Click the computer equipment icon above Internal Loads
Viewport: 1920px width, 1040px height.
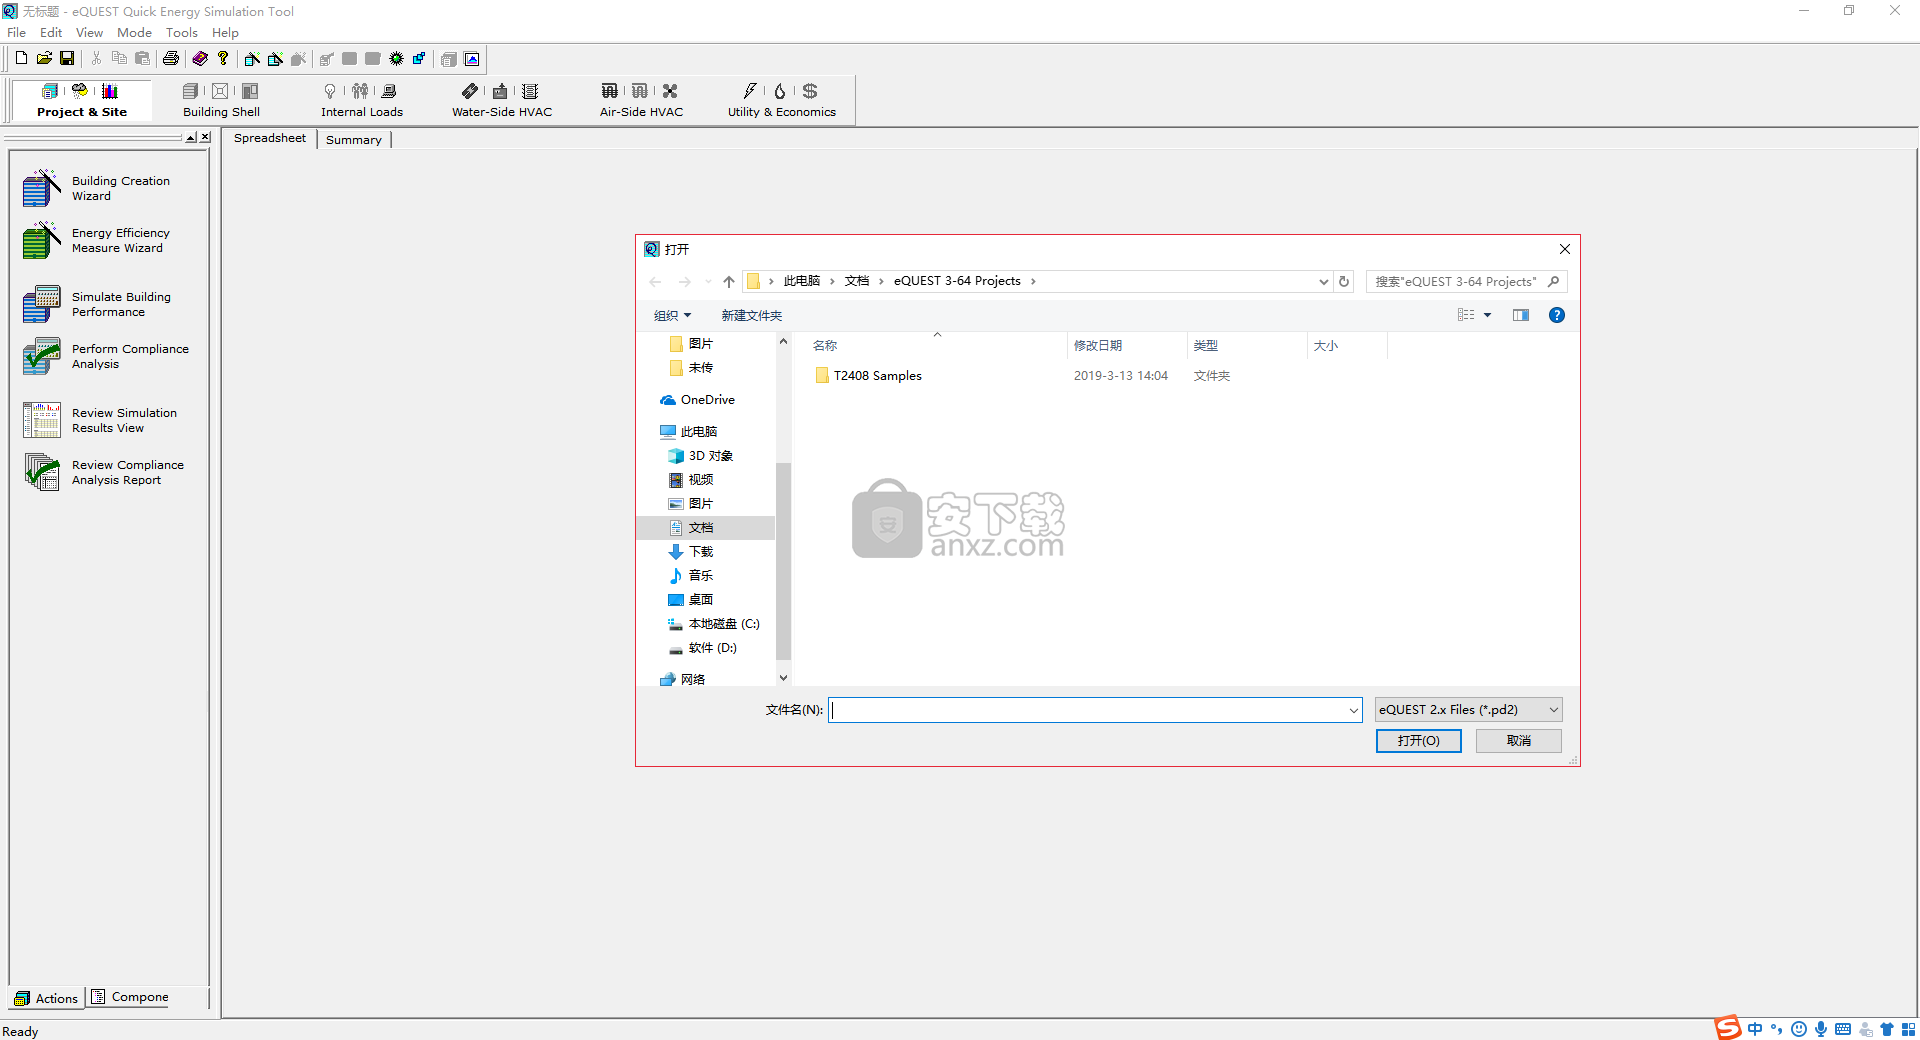390,91
